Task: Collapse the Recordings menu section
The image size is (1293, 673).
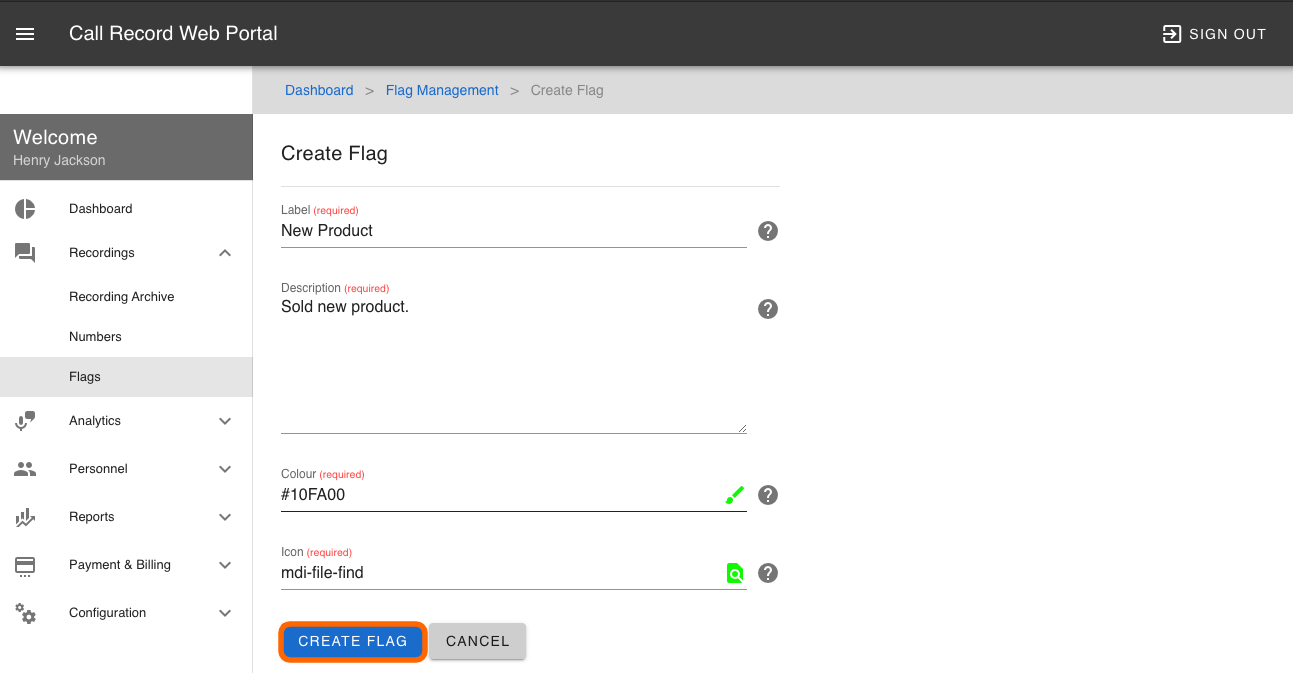Action: point(225,253)
